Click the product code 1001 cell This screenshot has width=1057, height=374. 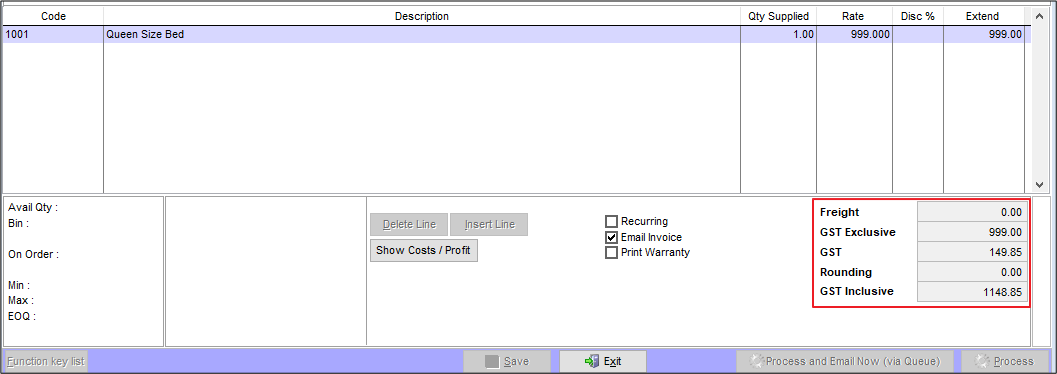53,34
